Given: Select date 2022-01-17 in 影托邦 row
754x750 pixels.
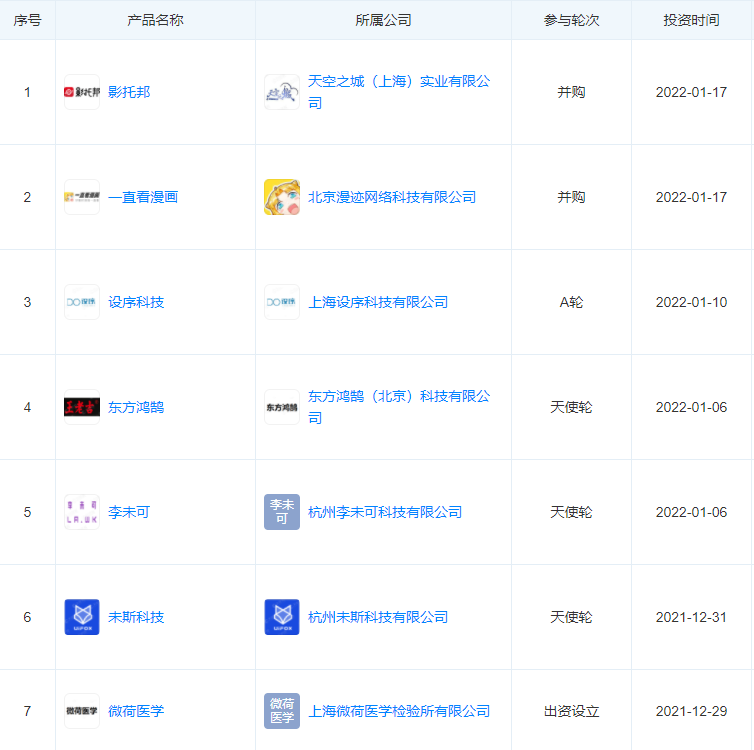Looking at the screenshot, I should 691,92.
